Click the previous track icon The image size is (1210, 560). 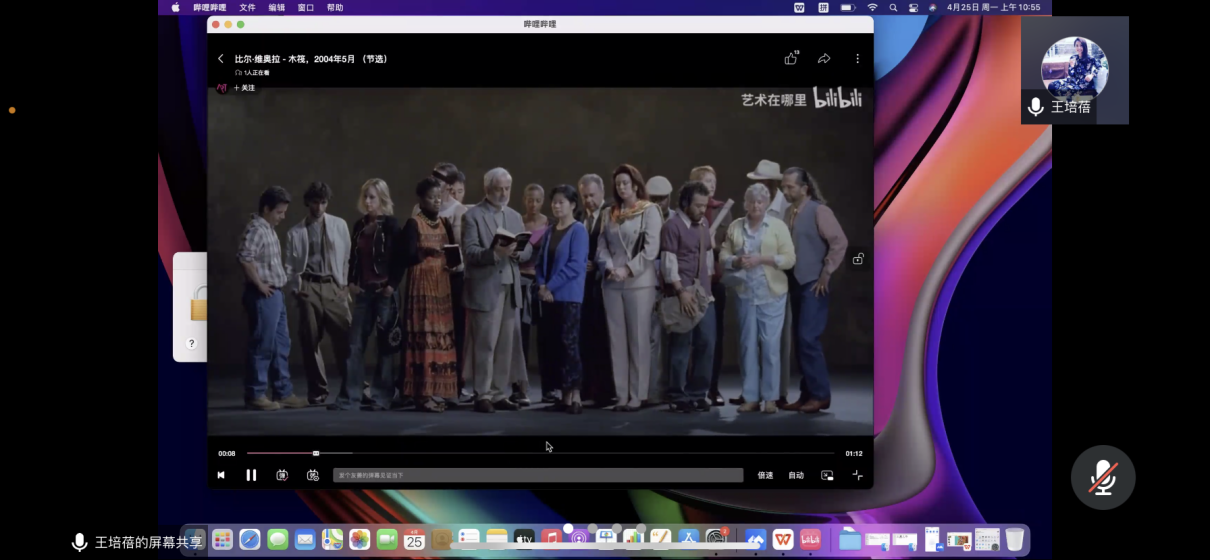[x=221, y=475]
